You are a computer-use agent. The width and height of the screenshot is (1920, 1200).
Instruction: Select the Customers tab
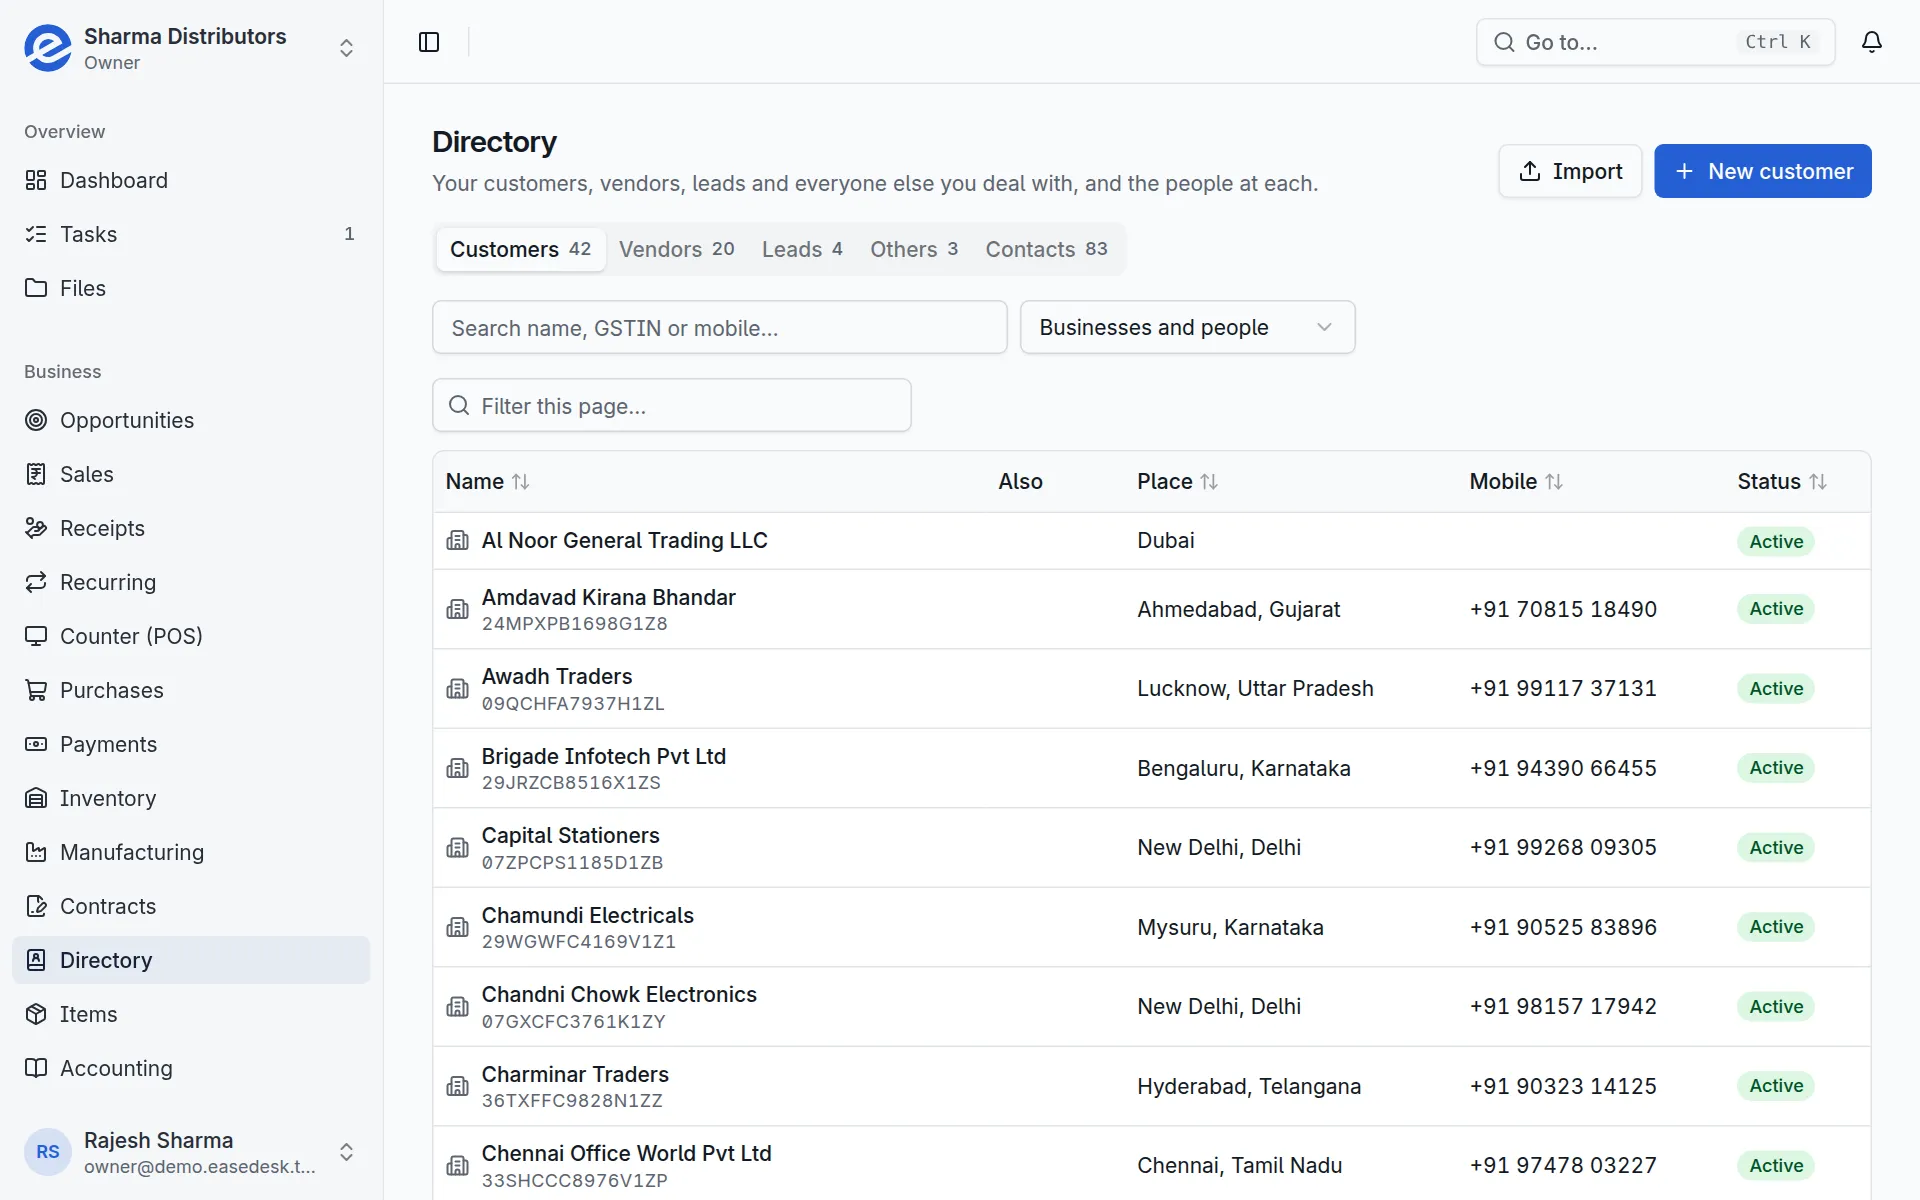point(520,249)
